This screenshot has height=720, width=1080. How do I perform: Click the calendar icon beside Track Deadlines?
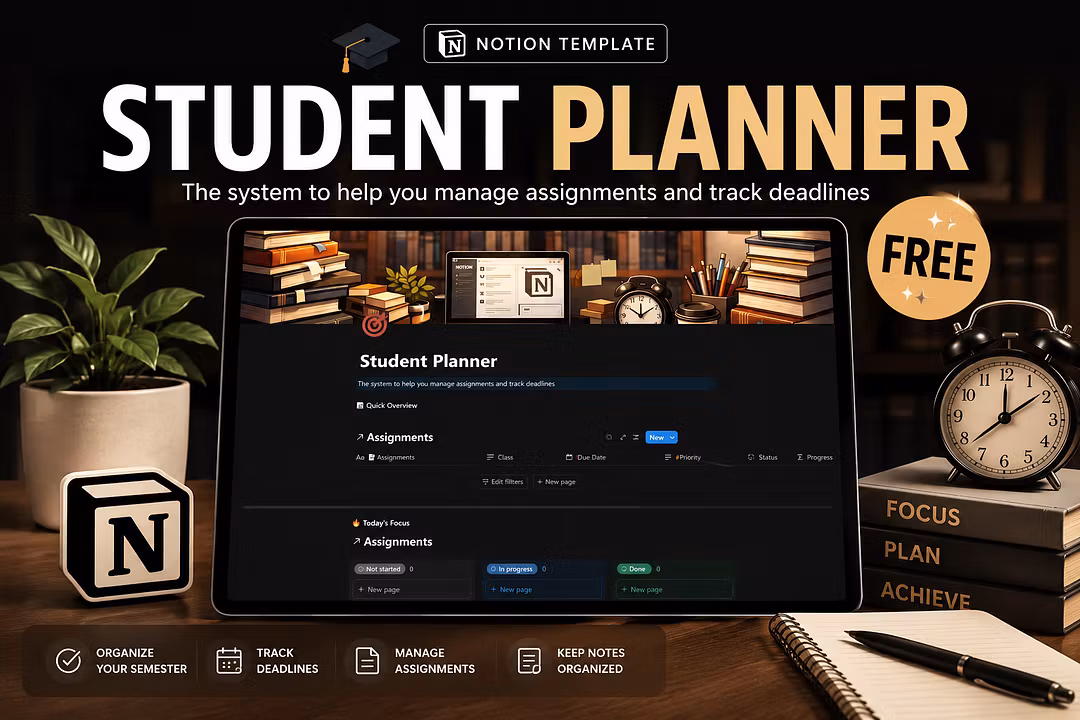click(x=229, y=660)
